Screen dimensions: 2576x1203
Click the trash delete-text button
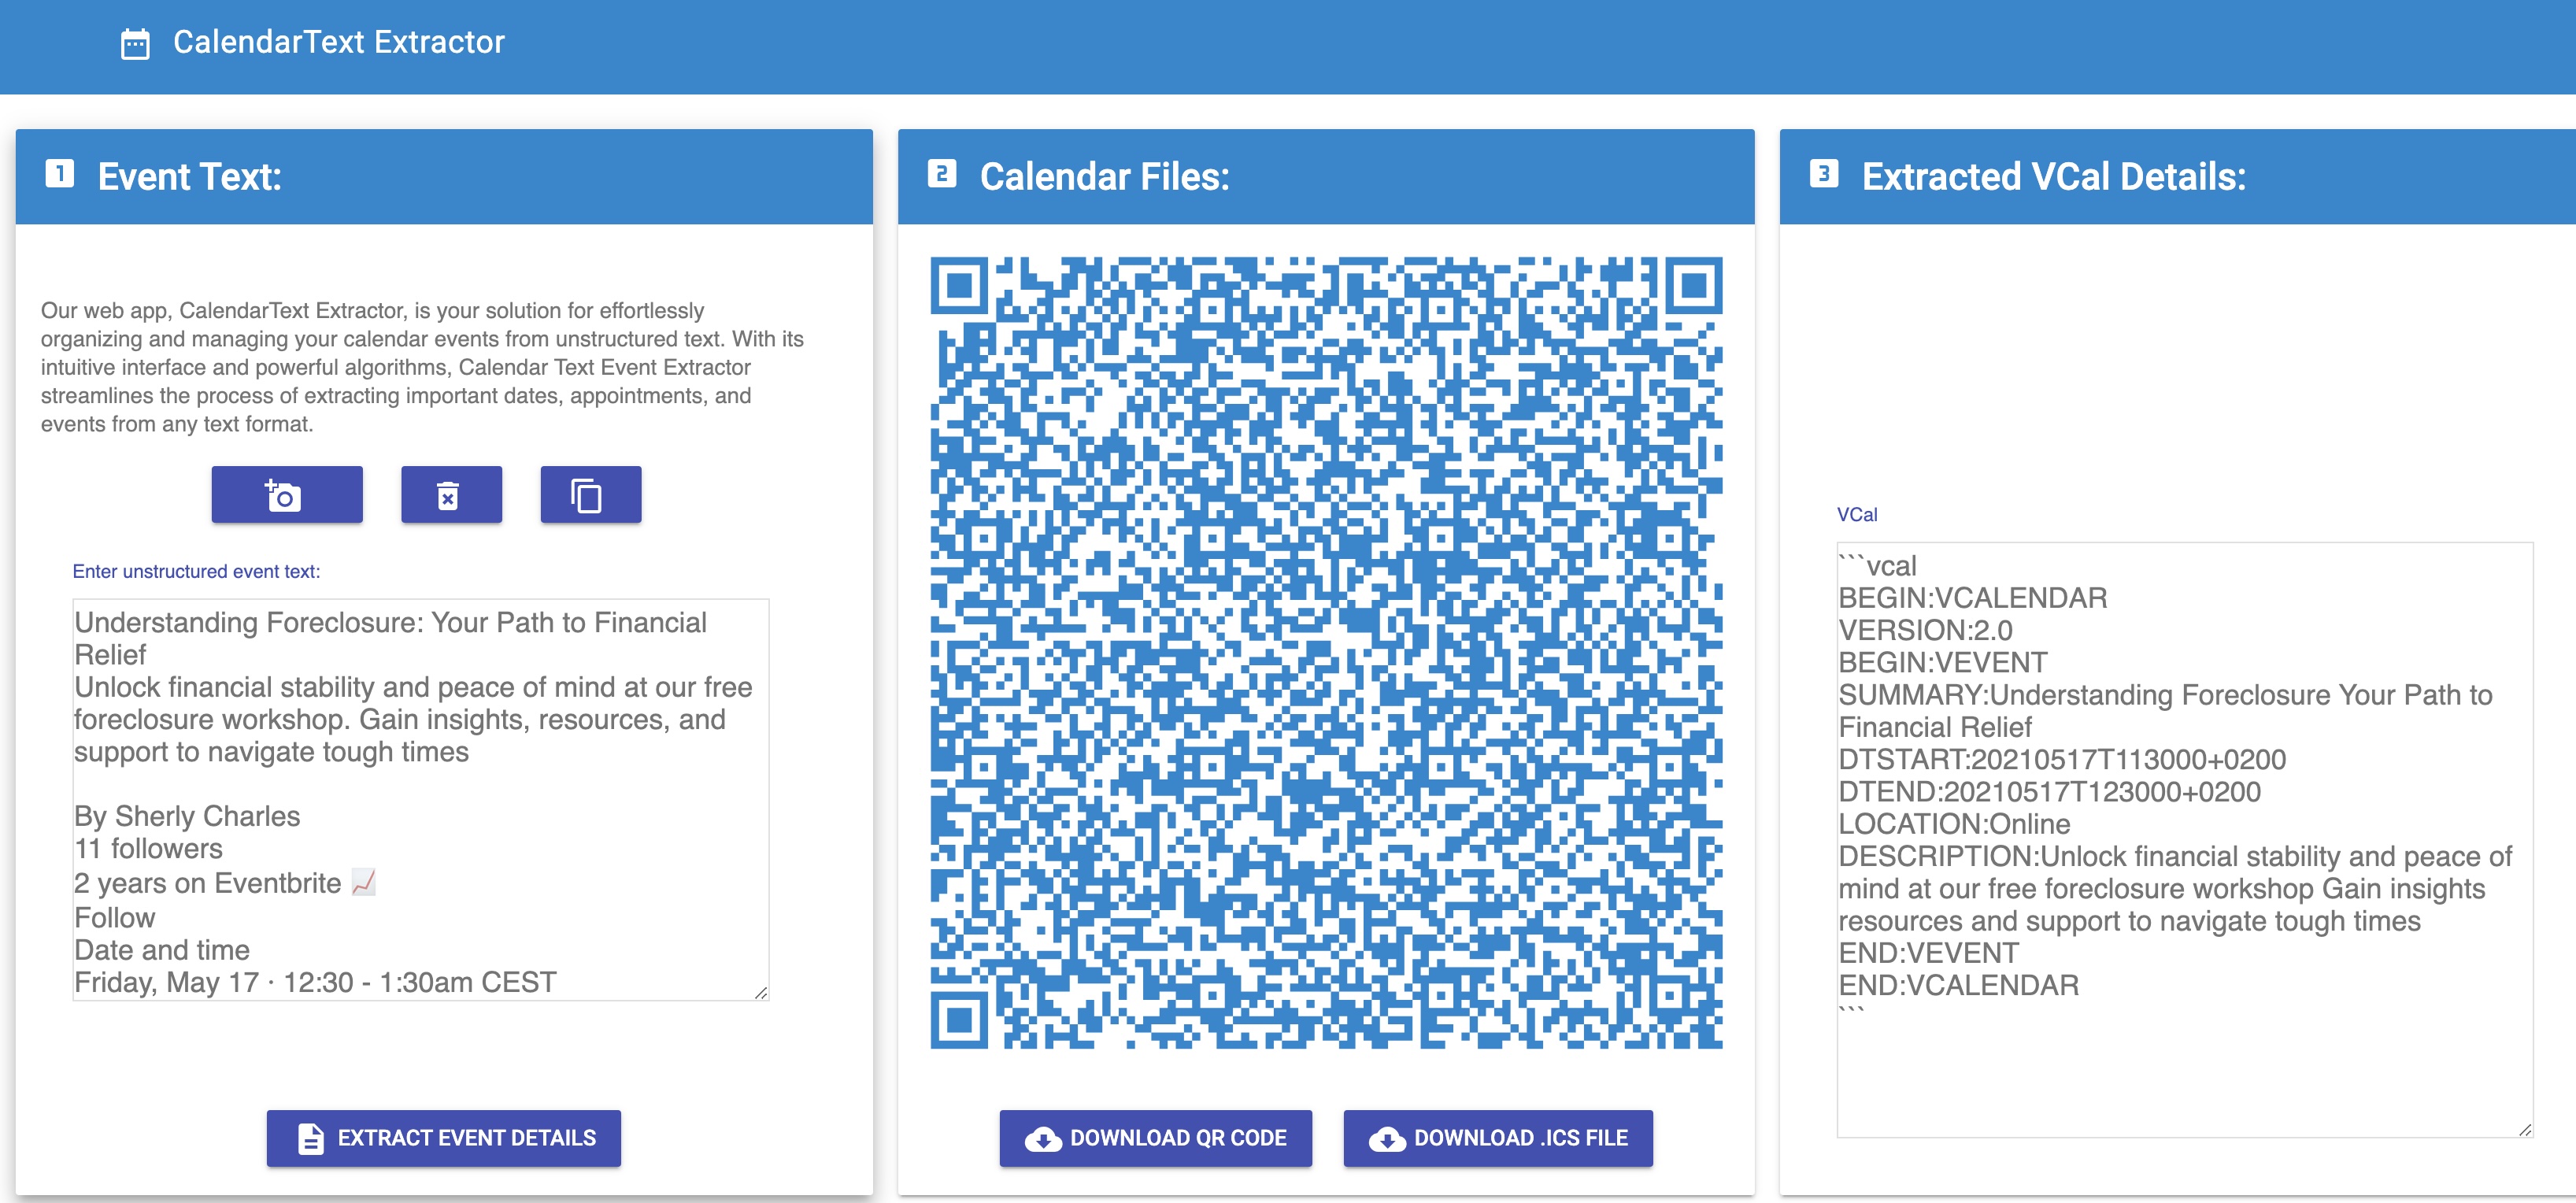pos(451,495)
